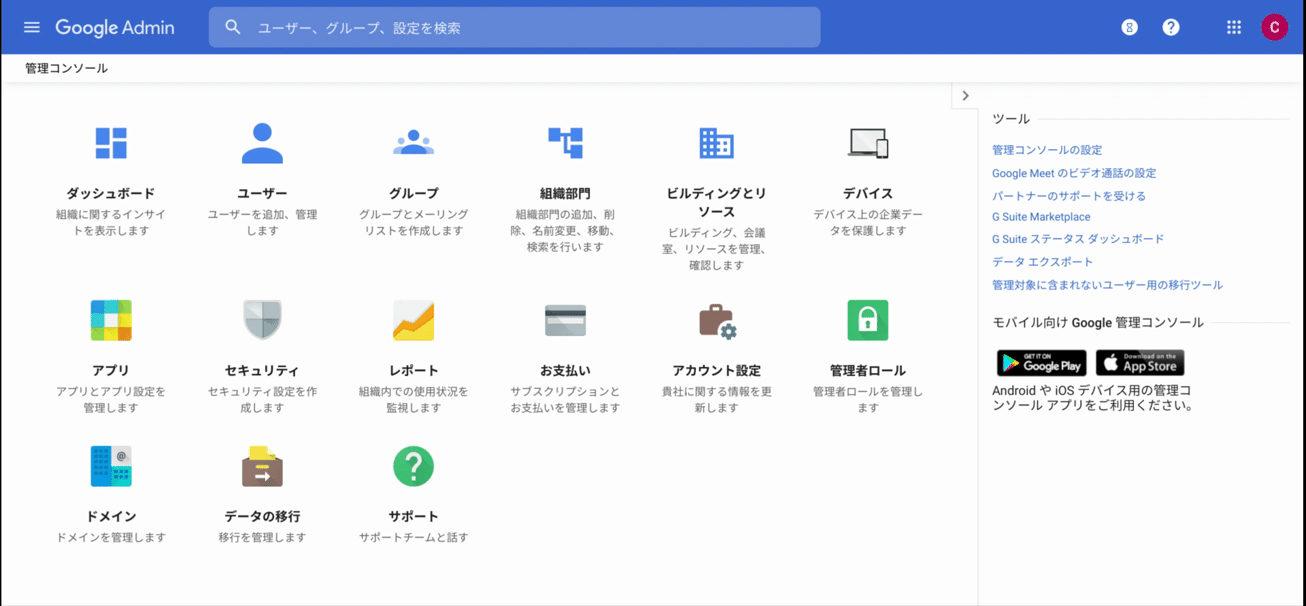
Task: Focus the user, group, settings search field
Action: [514, 27]
